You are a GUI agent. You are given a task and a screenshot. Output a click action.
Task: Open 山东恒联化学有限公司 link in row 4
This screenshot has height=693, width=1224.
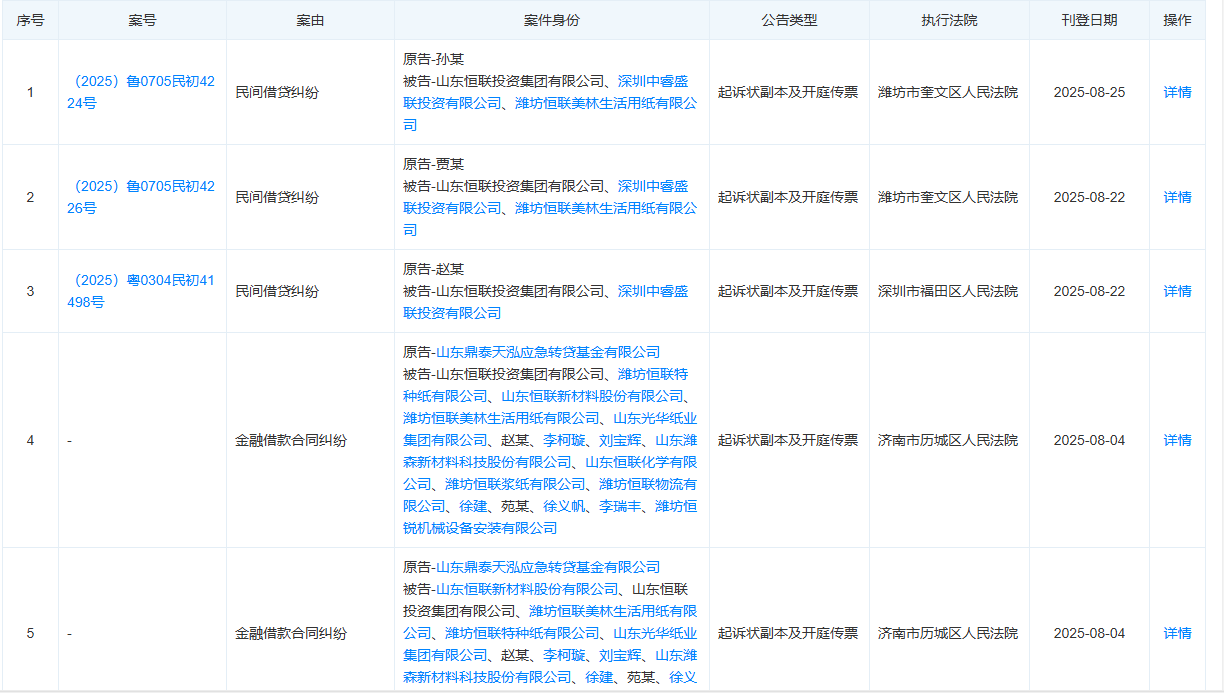coord(550,473)
